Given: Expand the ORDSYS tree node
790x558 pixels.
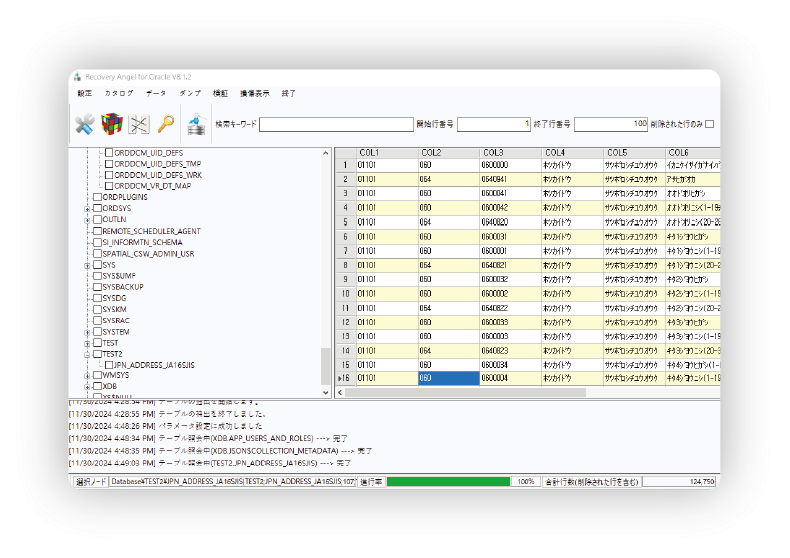Looking at the screenshot, I should 87,209.
